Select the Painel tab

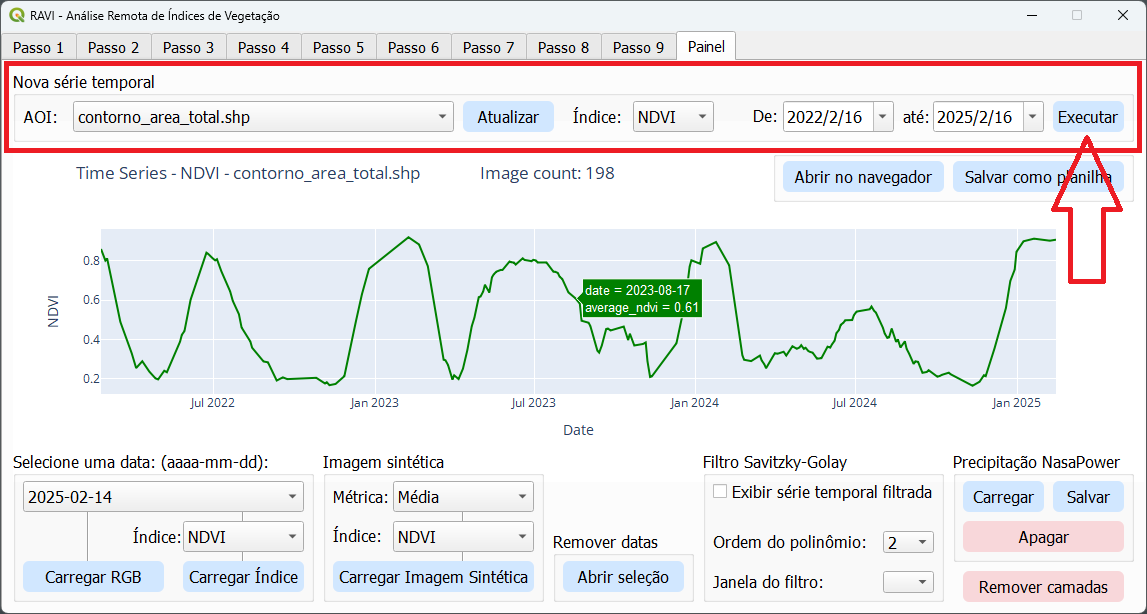tap(705, 46)
